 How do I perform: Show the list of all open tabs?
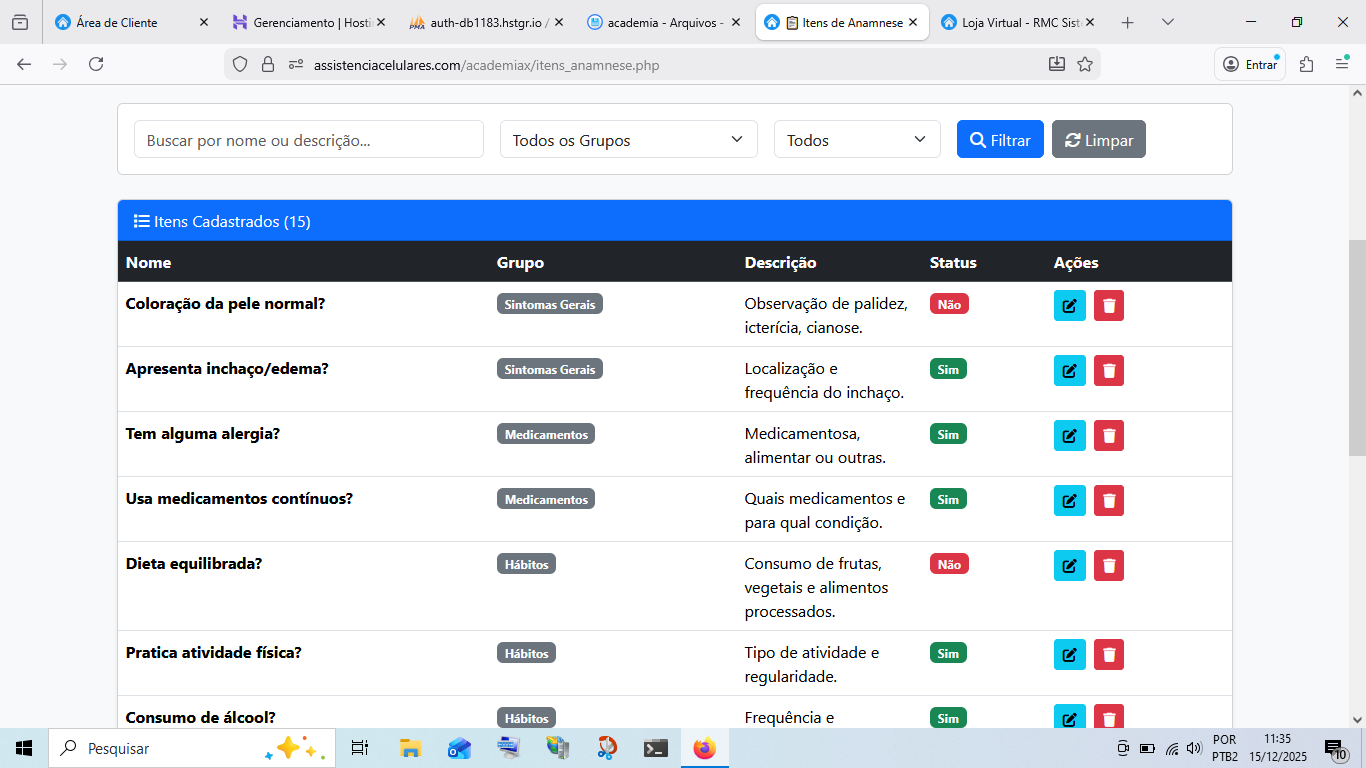click(x=1168, y=22)
